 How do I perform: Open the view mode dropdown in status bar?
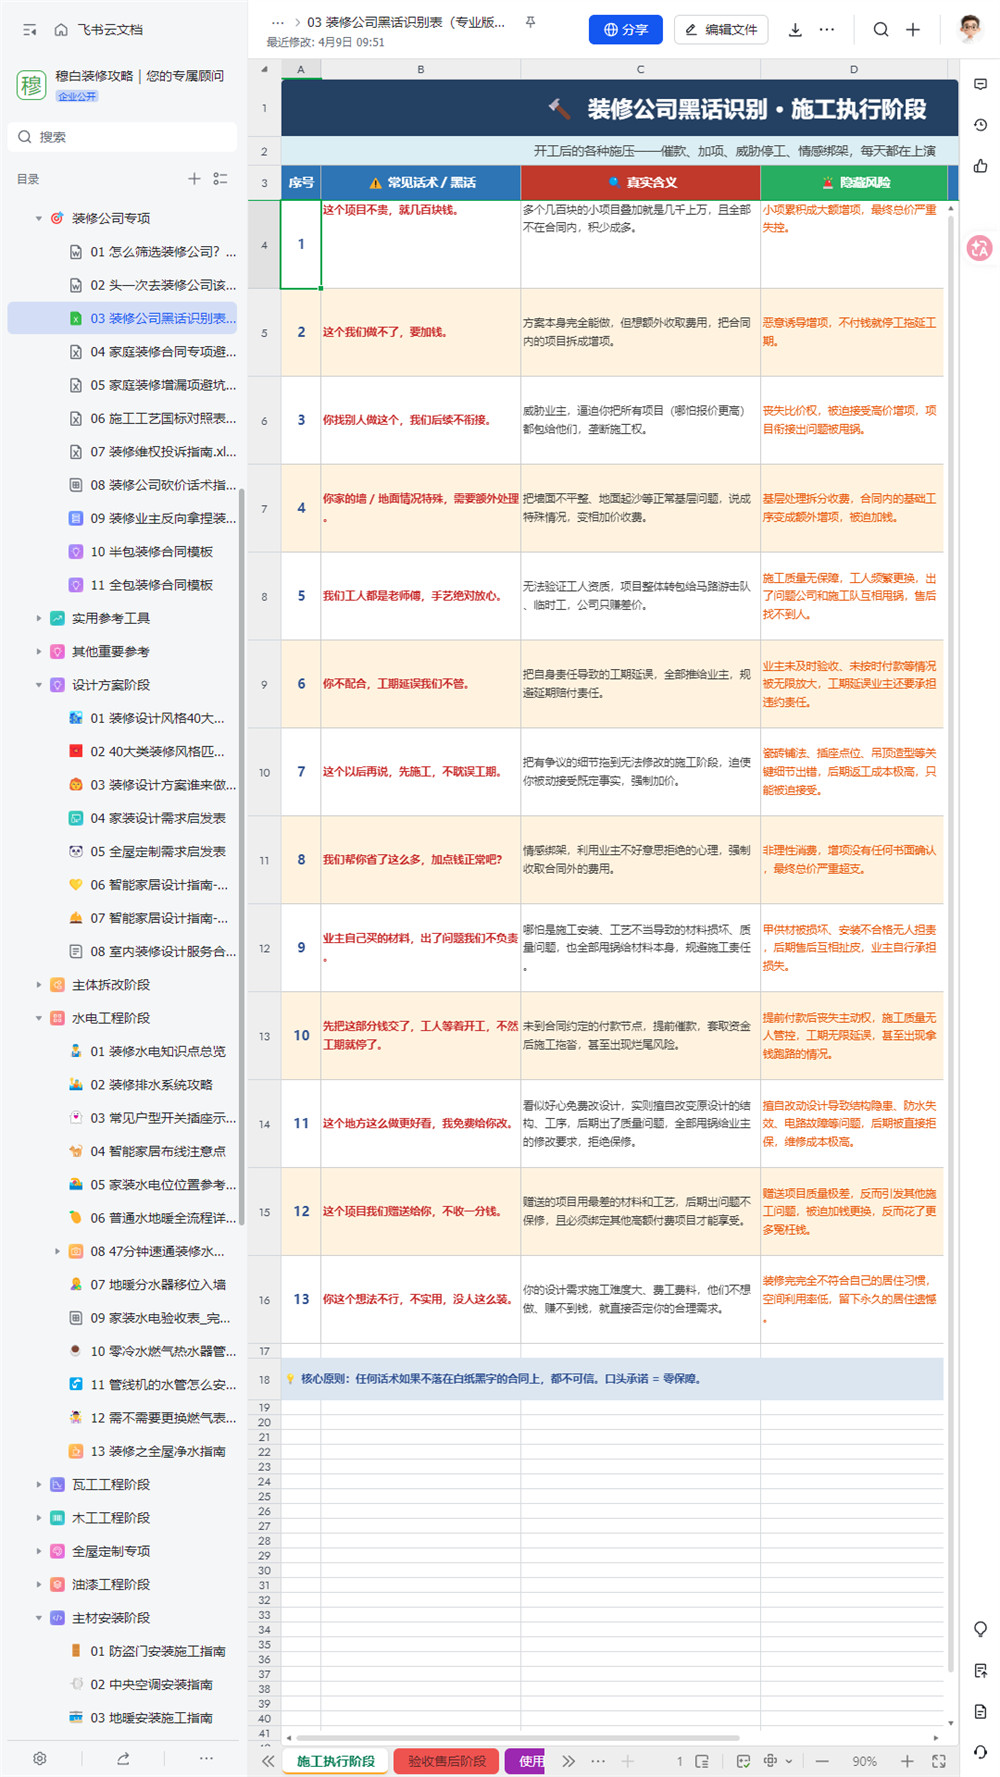pyautogui.click(x=777, y=1761)
